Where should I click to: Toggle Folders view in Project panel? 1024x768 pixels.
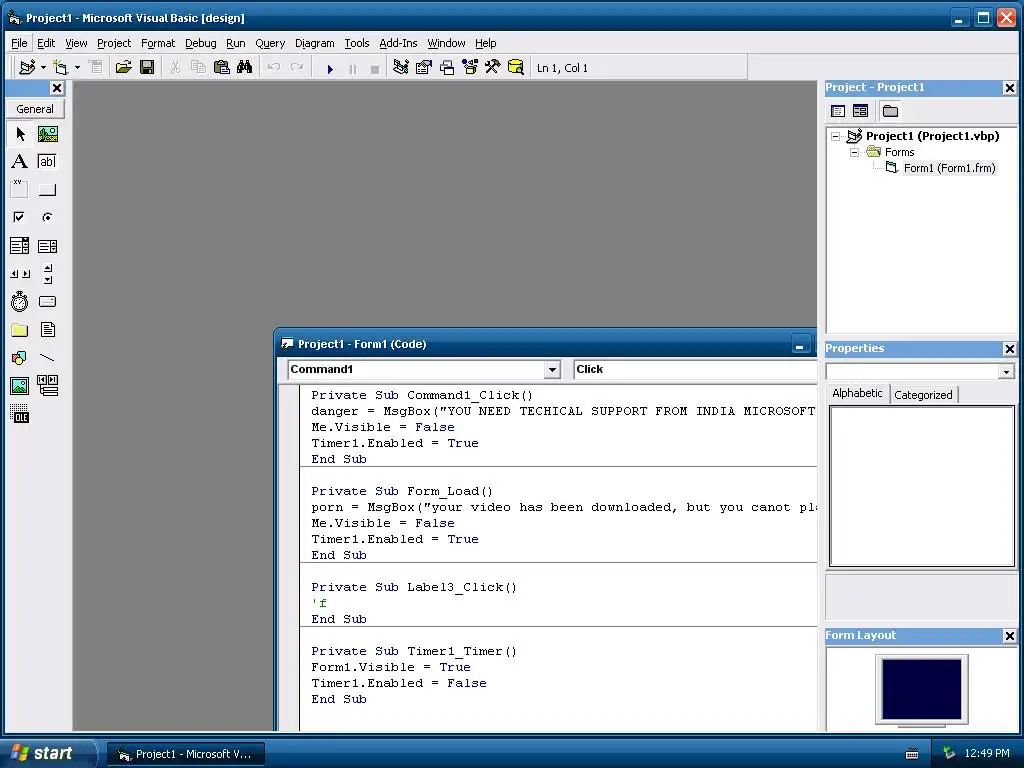890,111
